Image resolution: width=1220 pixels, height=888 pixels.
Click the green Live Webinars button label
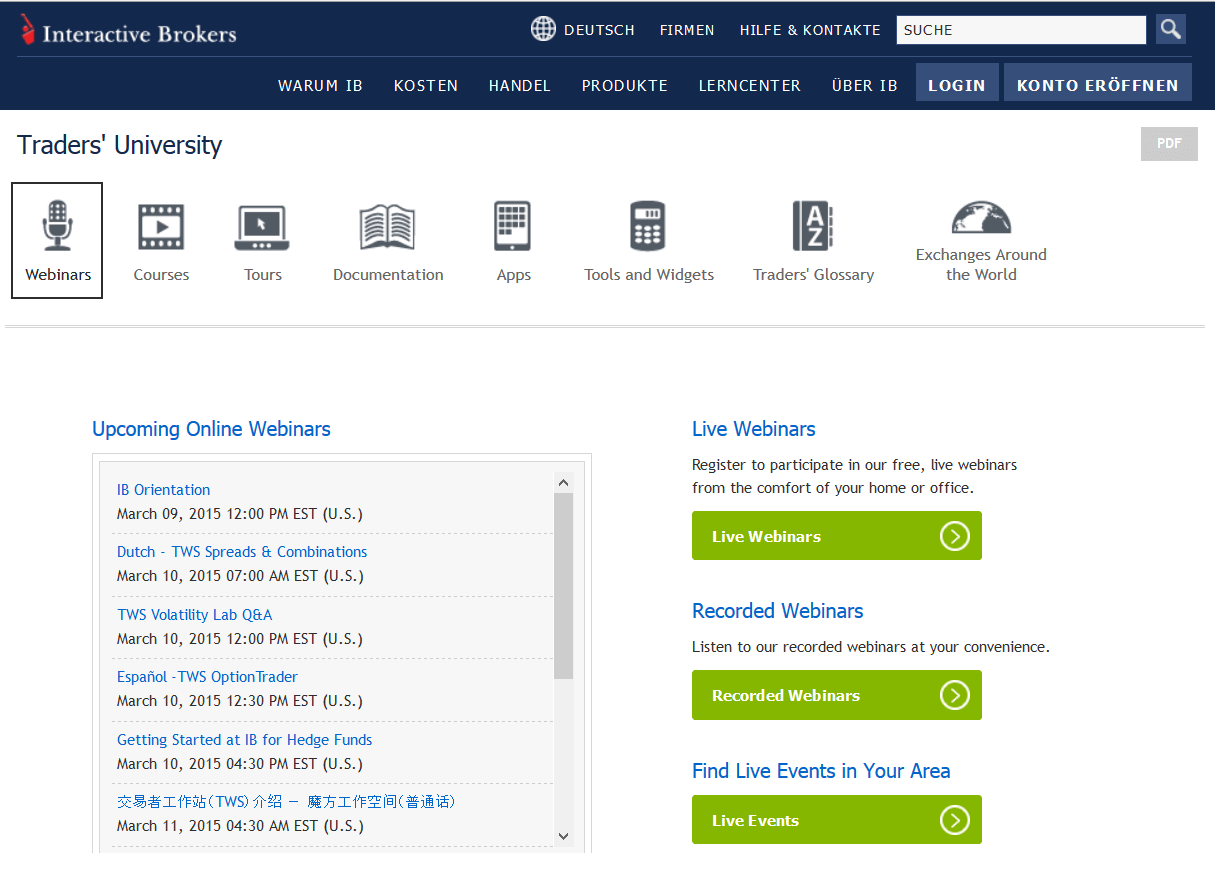[766, 536]
